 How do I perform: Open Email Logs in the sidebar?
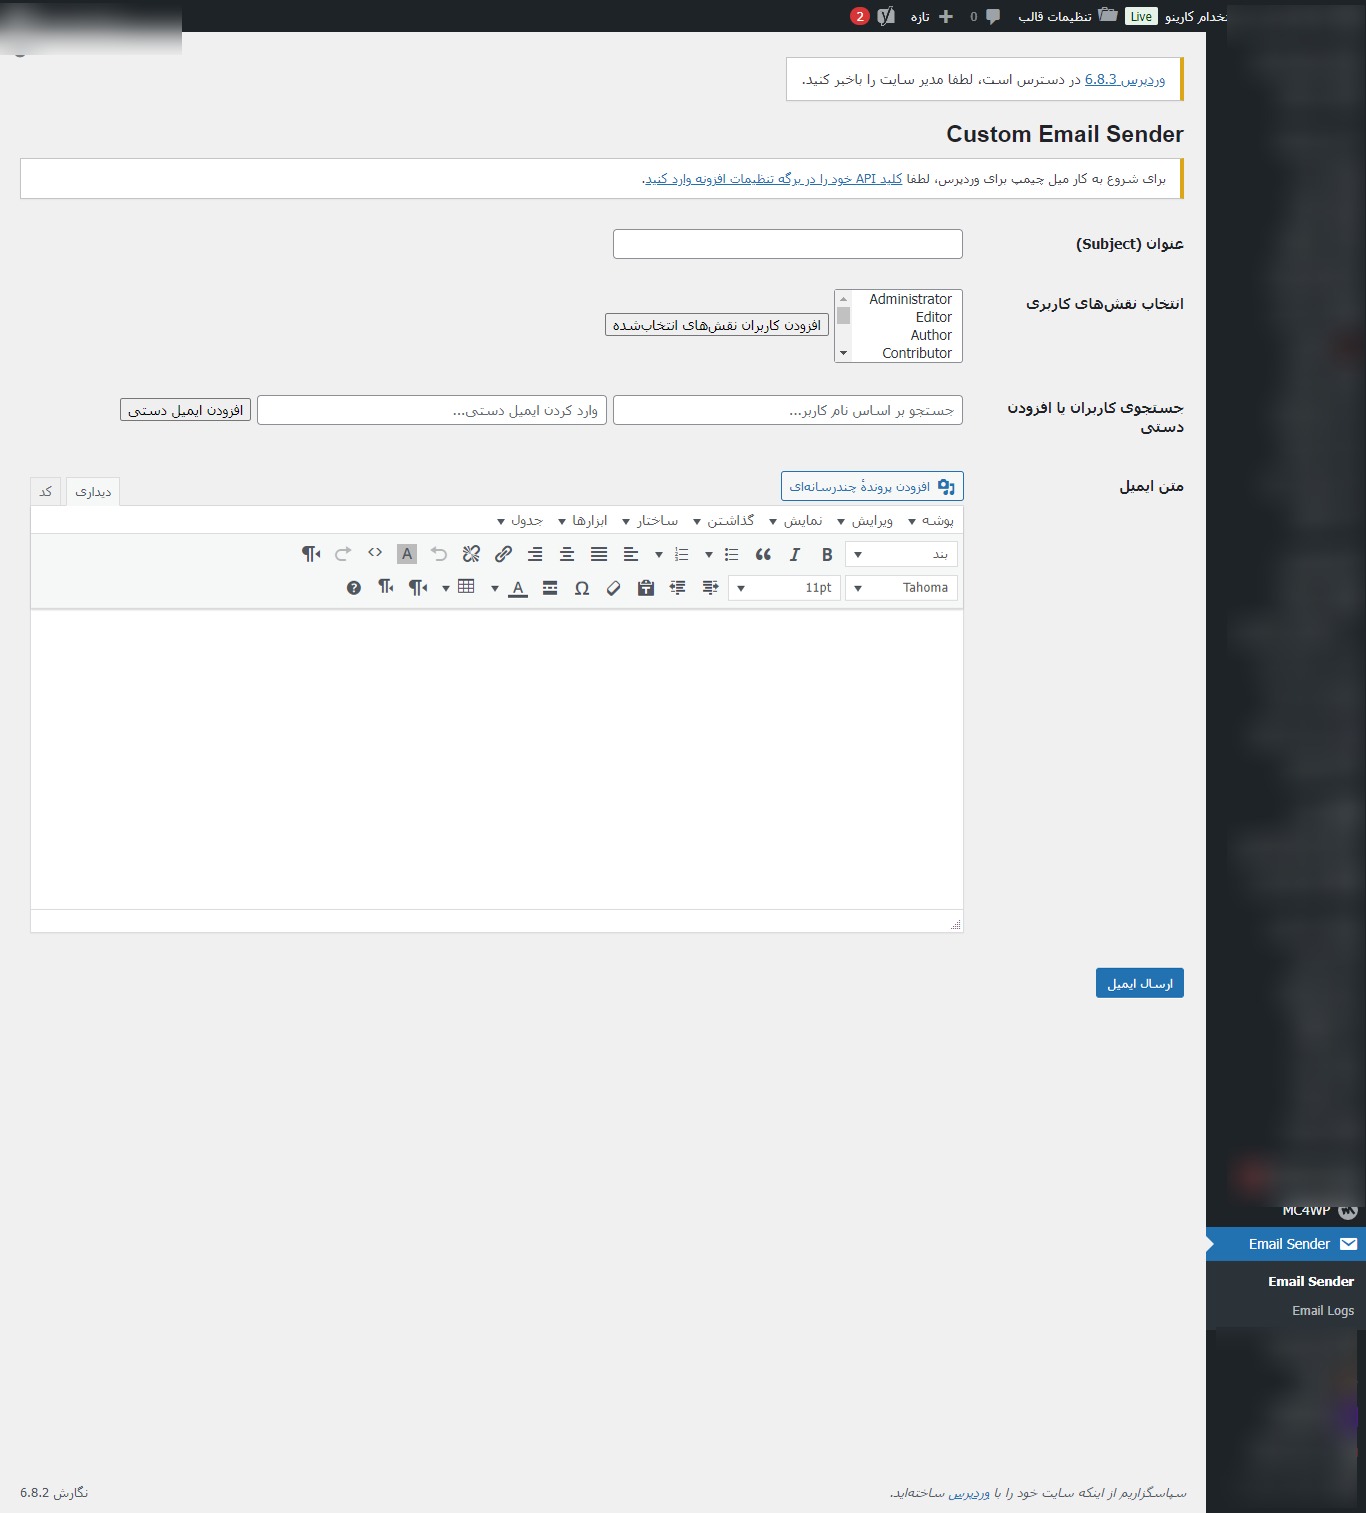(x=1322, y=1310)
